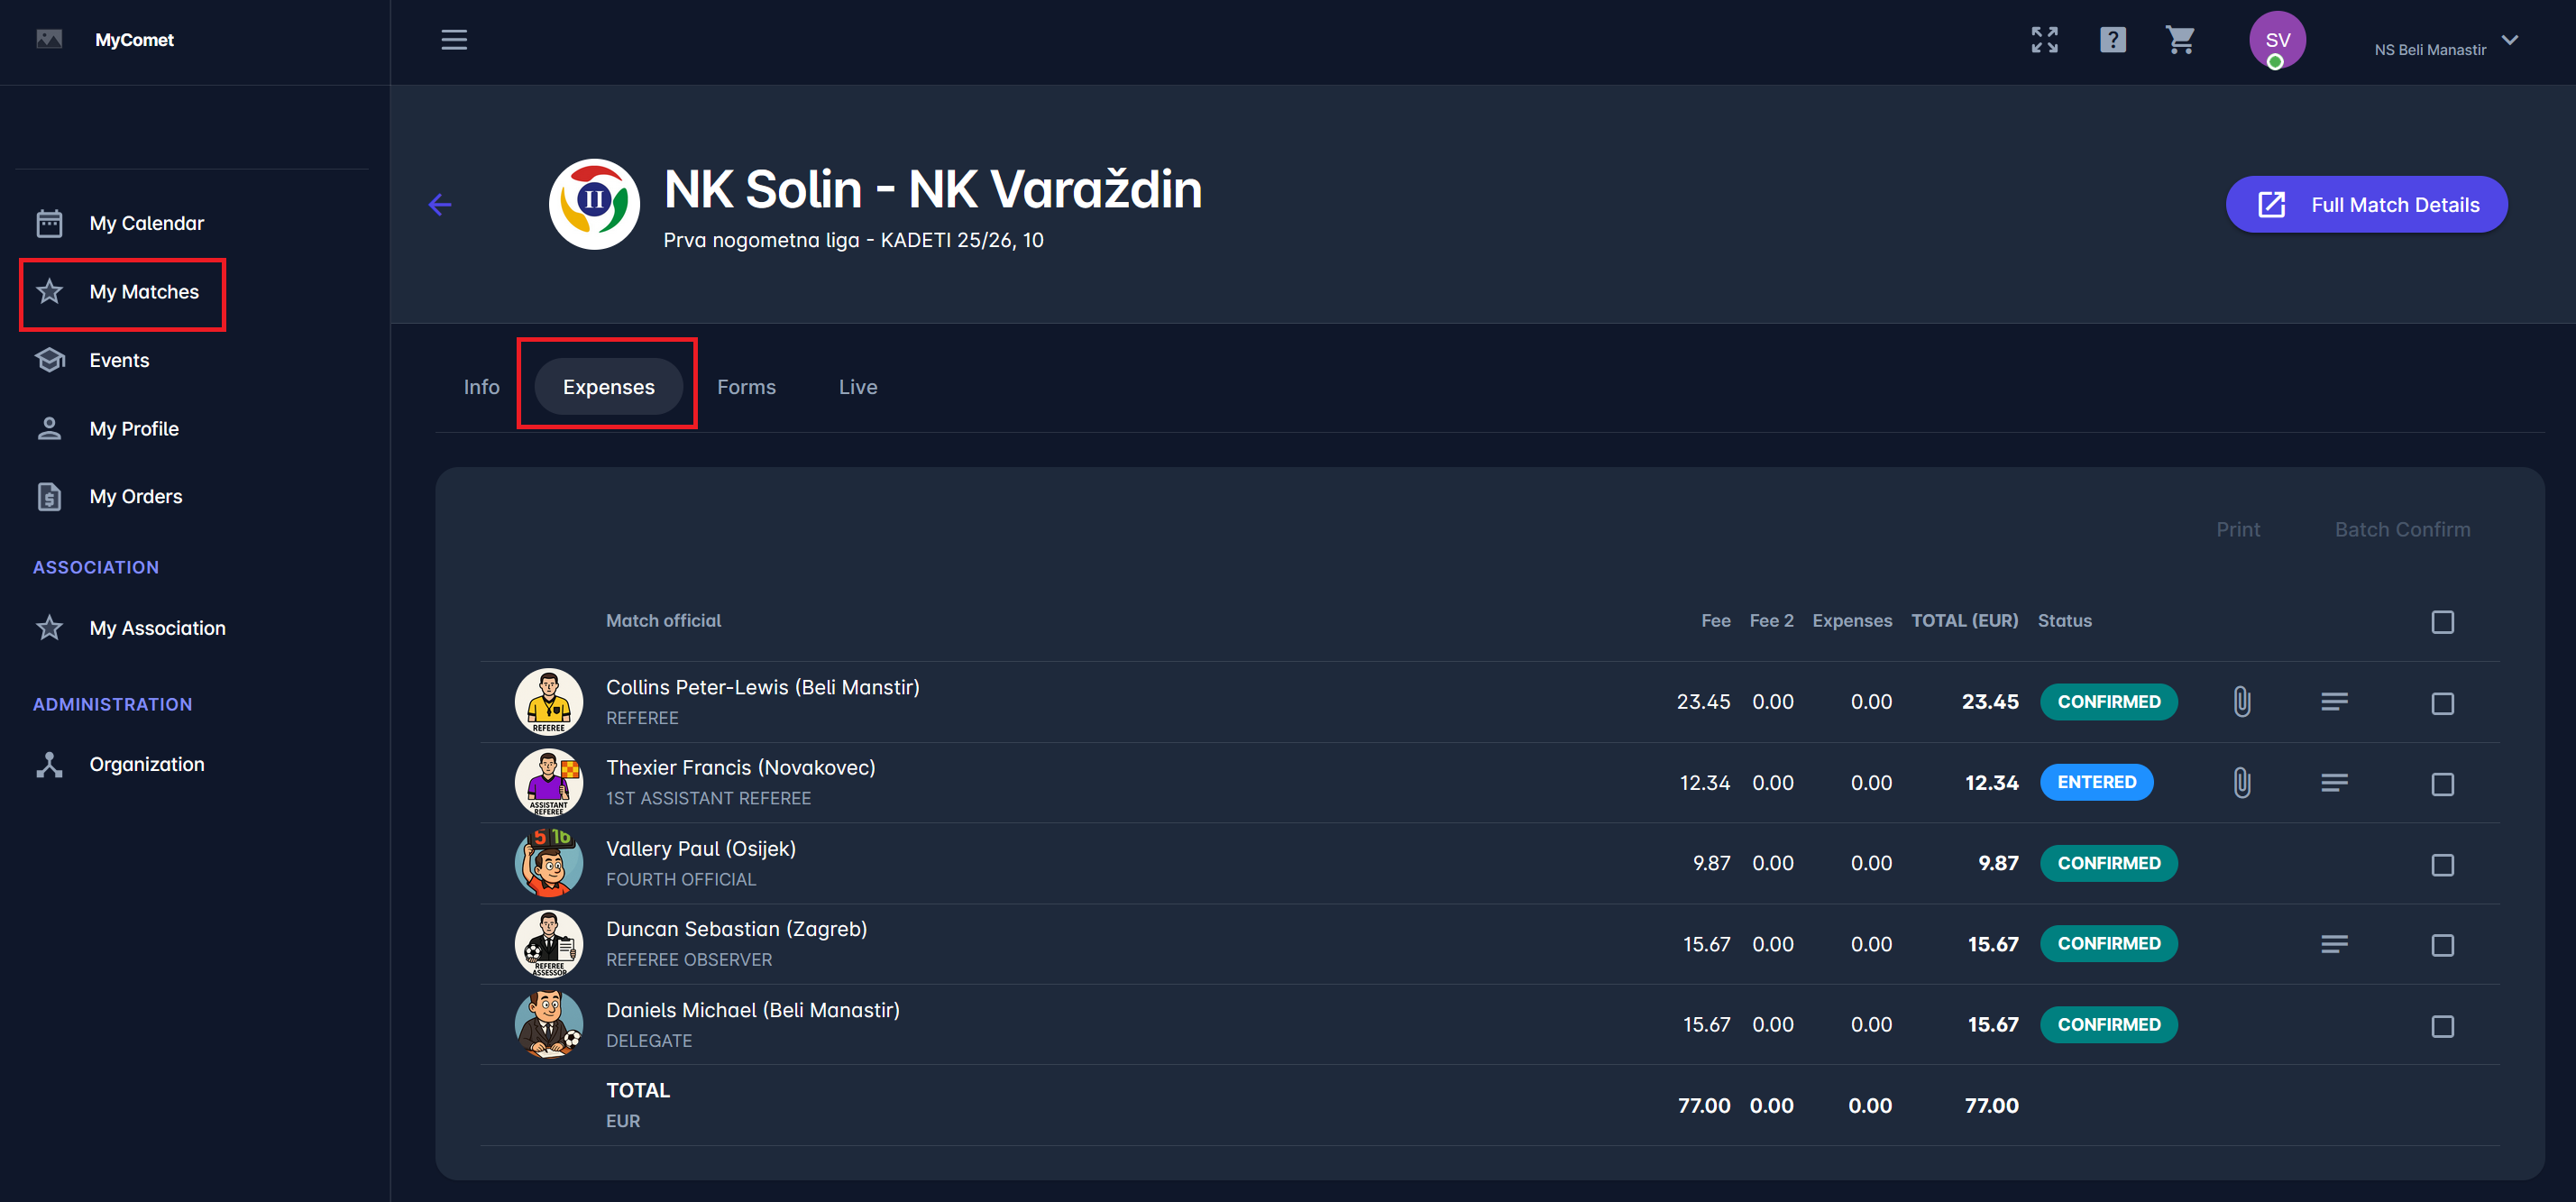
Task: Tick checkbox for Vallery Paul row
Action: pos(2442,865)
